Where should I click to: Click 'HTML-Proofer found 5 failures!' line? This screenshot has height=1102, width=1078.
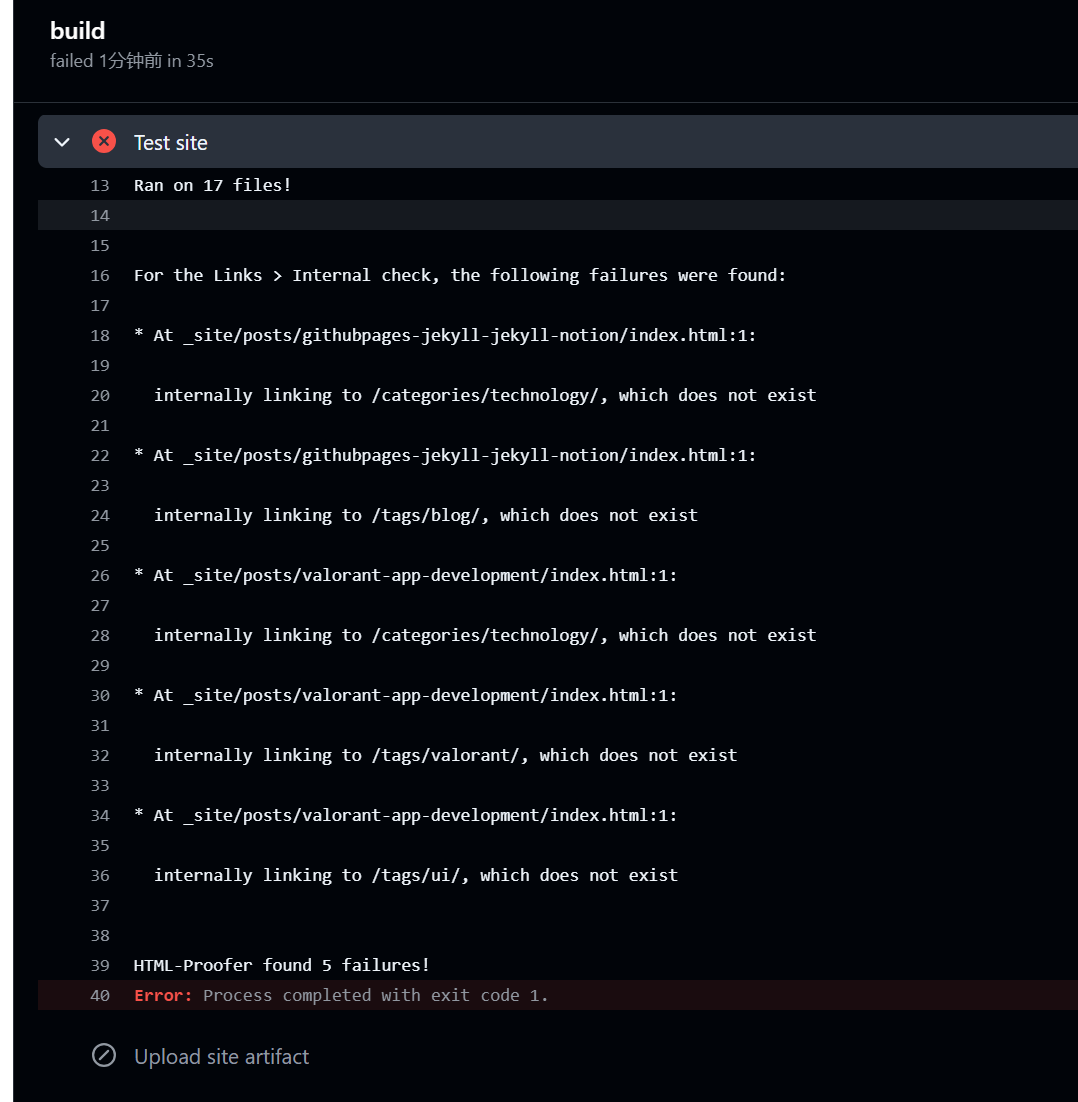[281, 966]
